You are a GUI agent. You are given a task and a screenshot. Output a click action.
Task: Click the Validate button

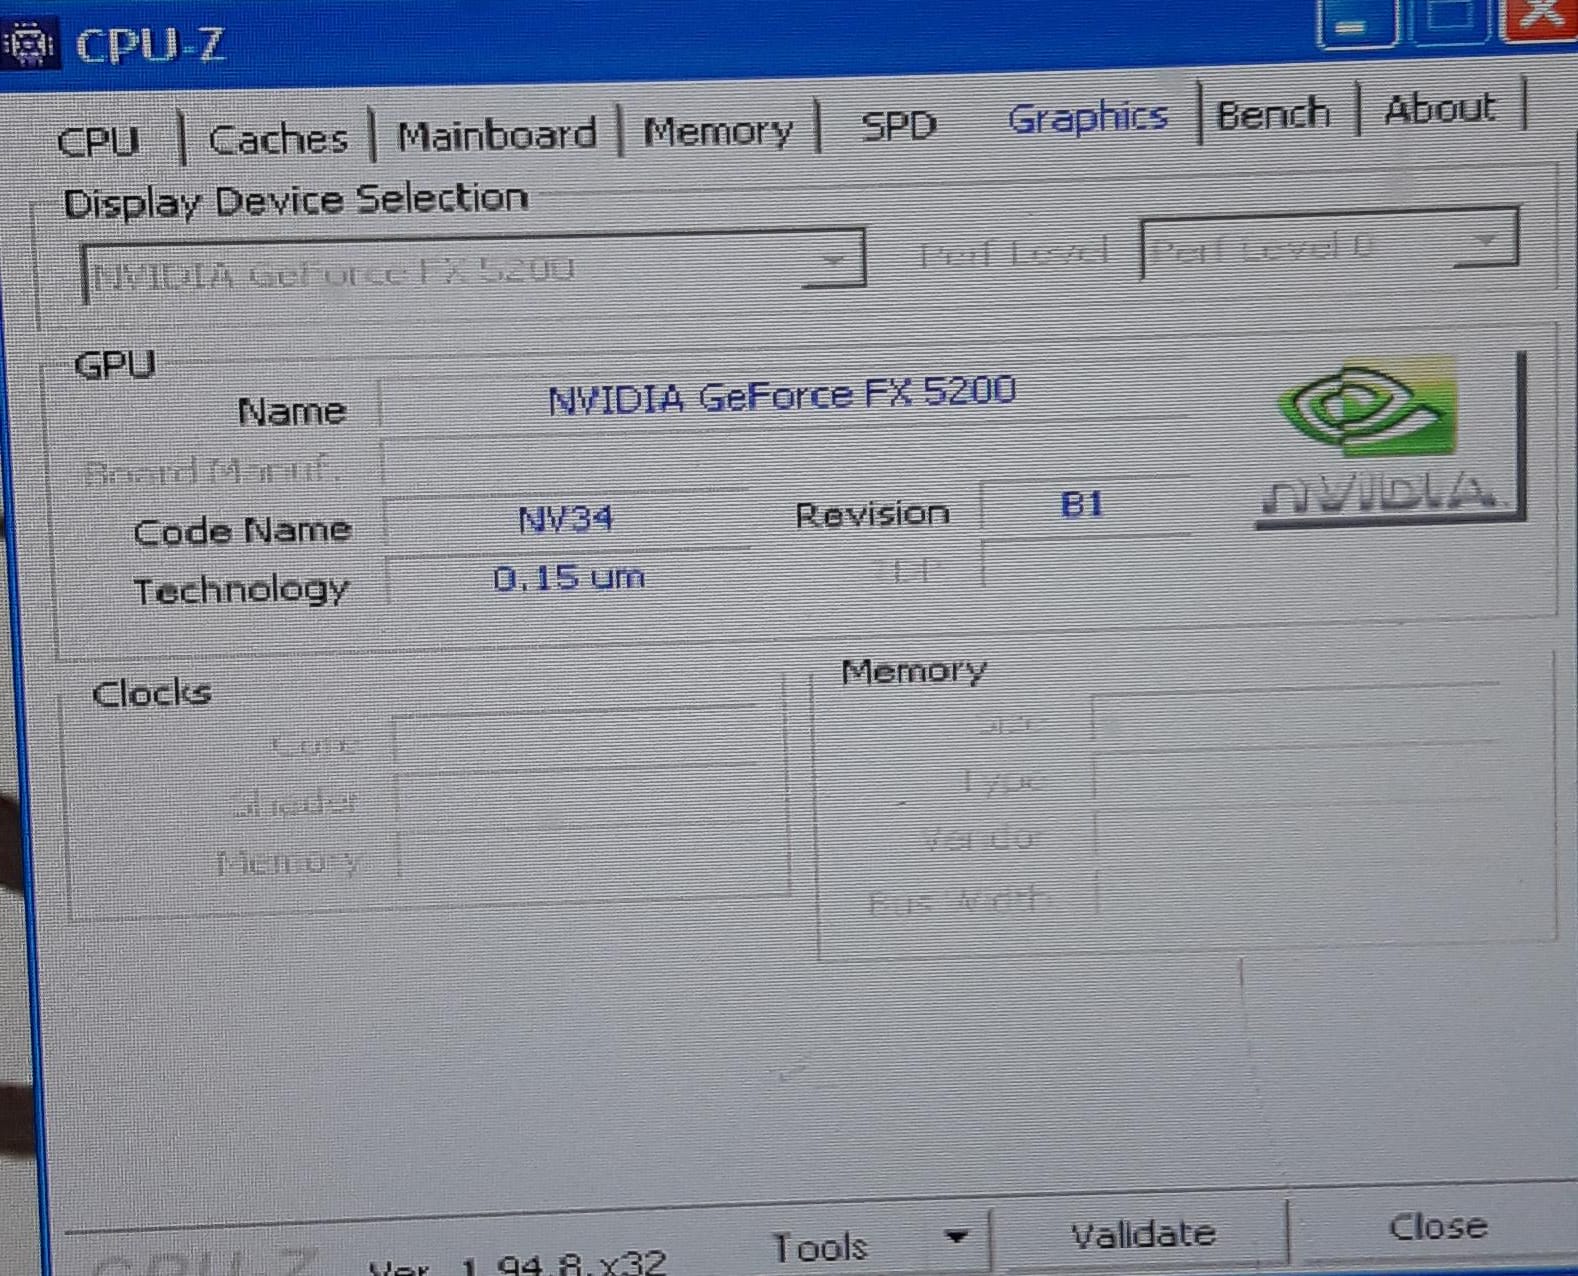(1143, 1235)
